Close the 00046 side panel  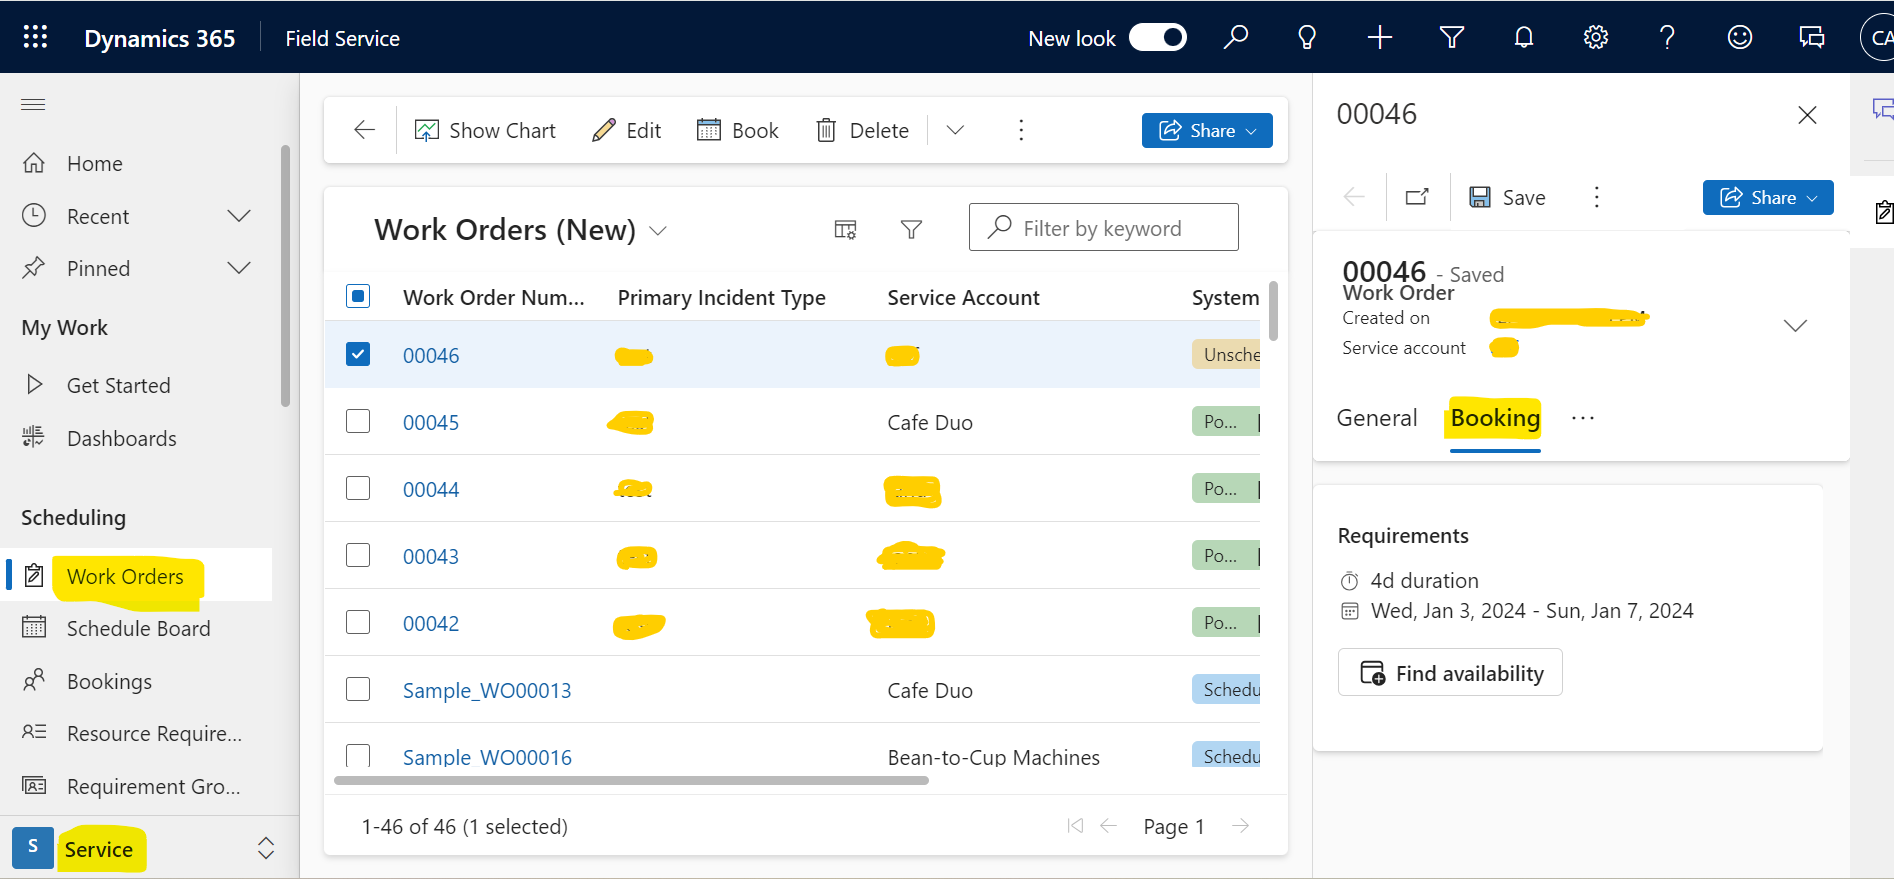[x=1807, y=115]
